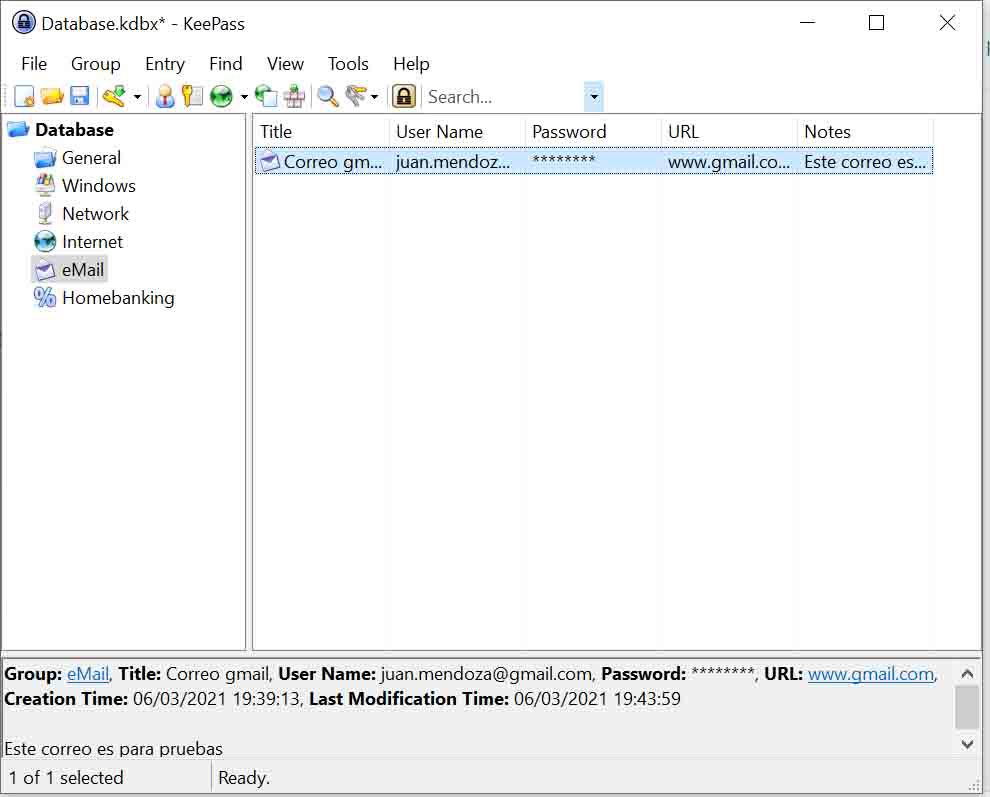
Task: Open the Find menu
Action: (x=225, y=64)
